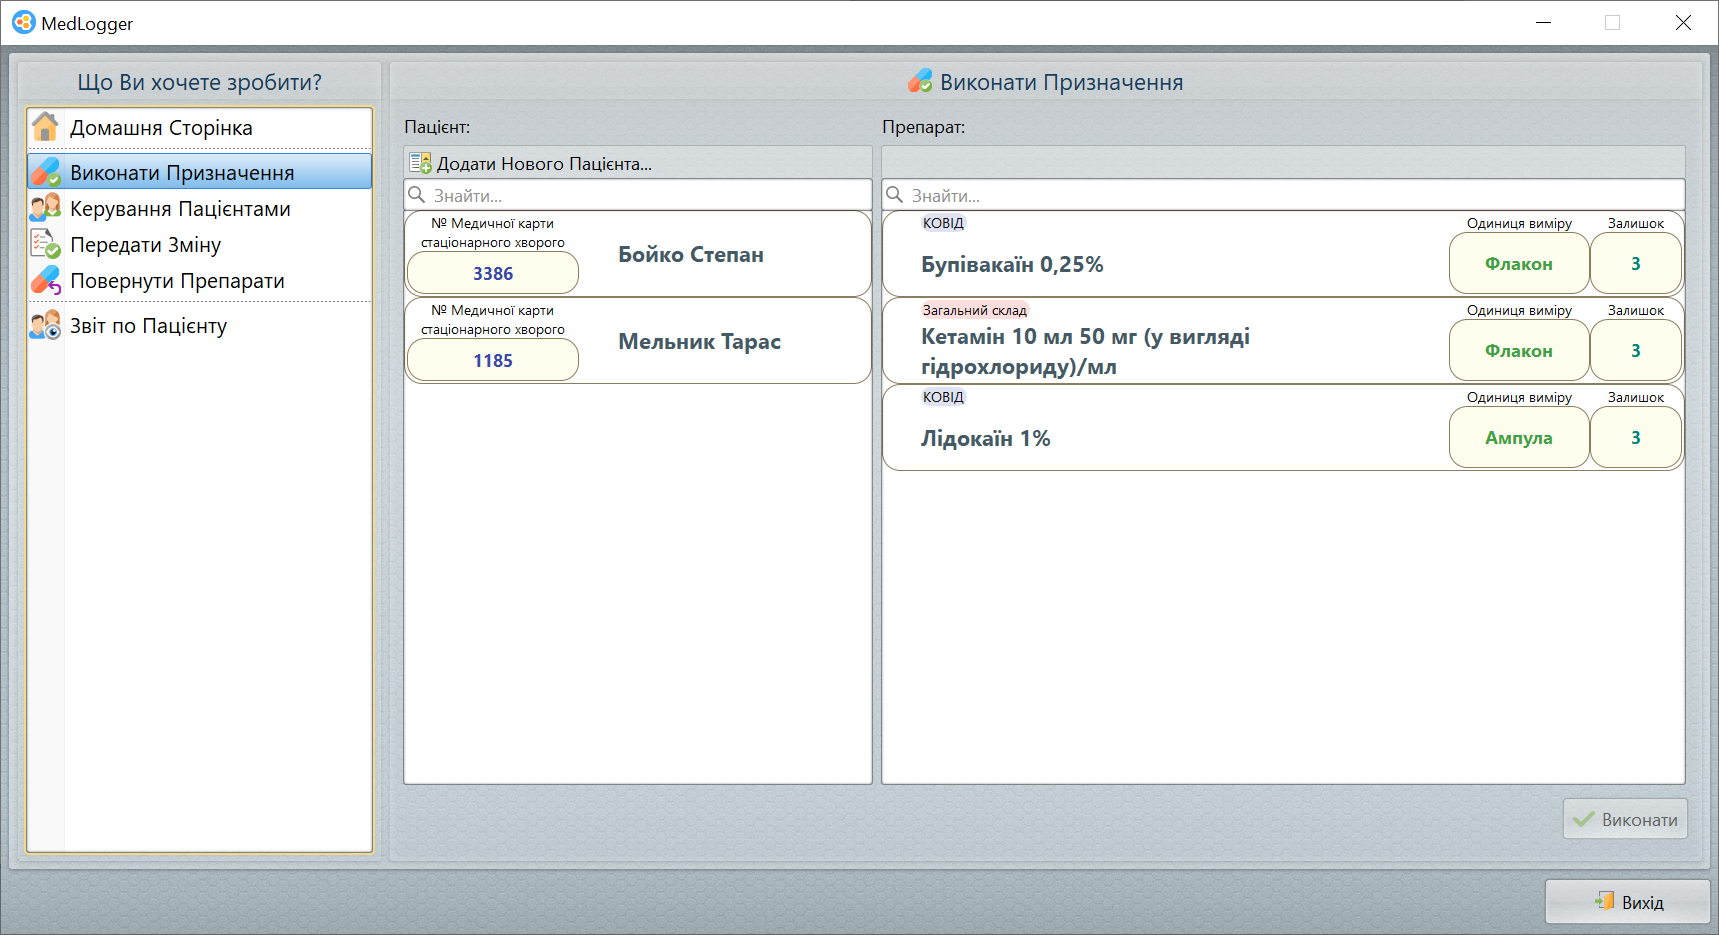Select patient Мельник Тарас
The image size is (1719, 935).
pyautogui.click(x=699, y=342)
